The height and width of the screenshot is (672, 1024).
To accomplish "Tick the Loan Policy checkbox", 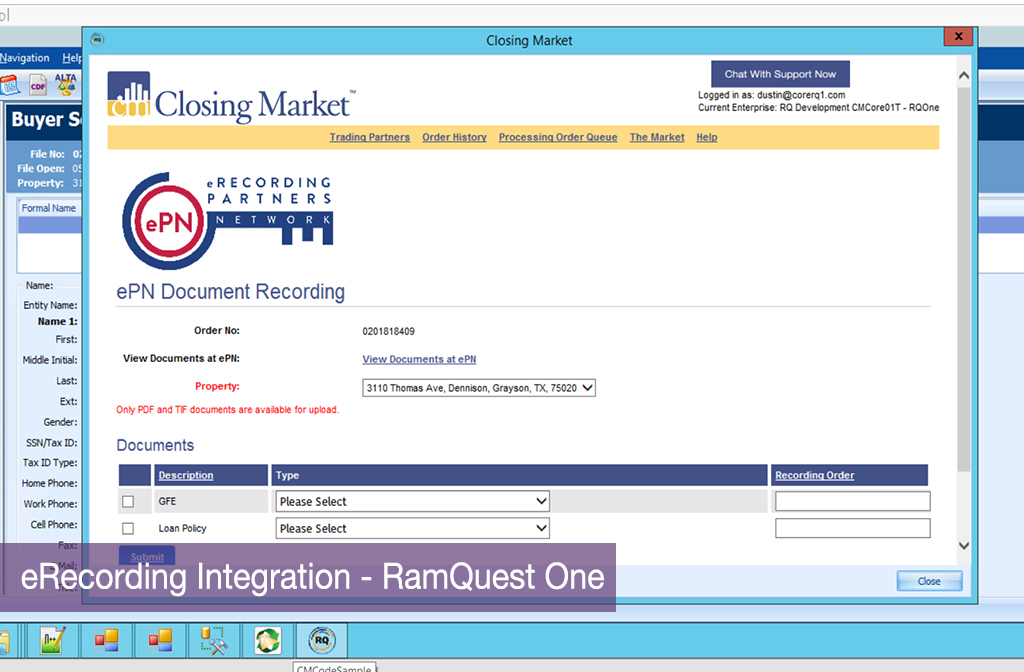I will (128, 529).
